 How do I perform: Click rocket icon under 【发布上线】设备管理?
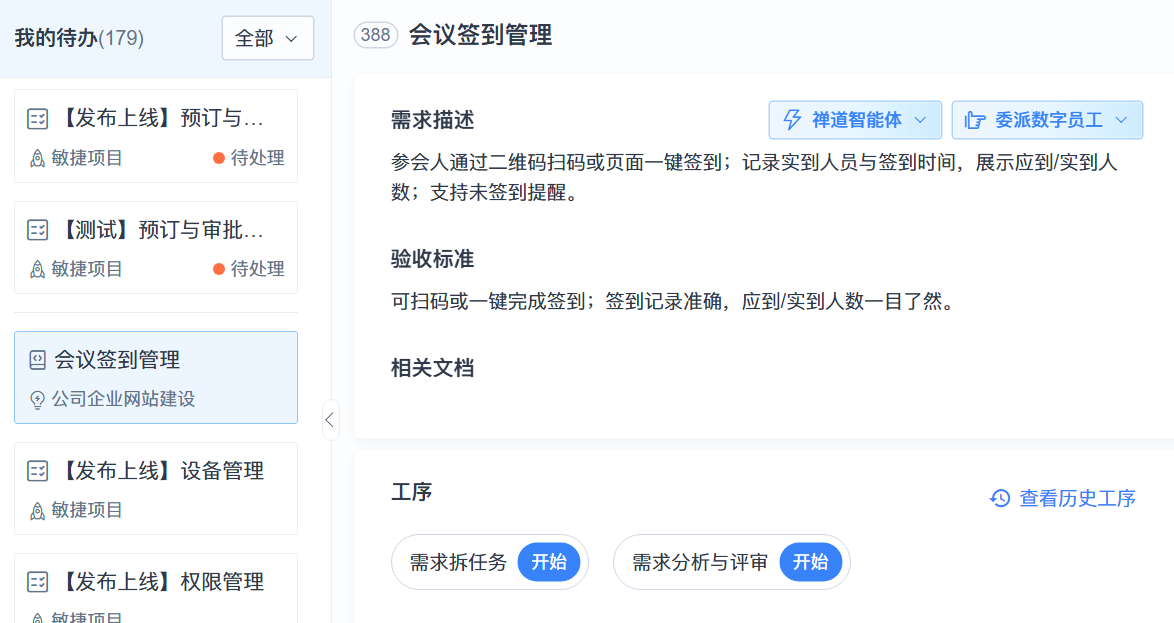(x=37, y=511)
